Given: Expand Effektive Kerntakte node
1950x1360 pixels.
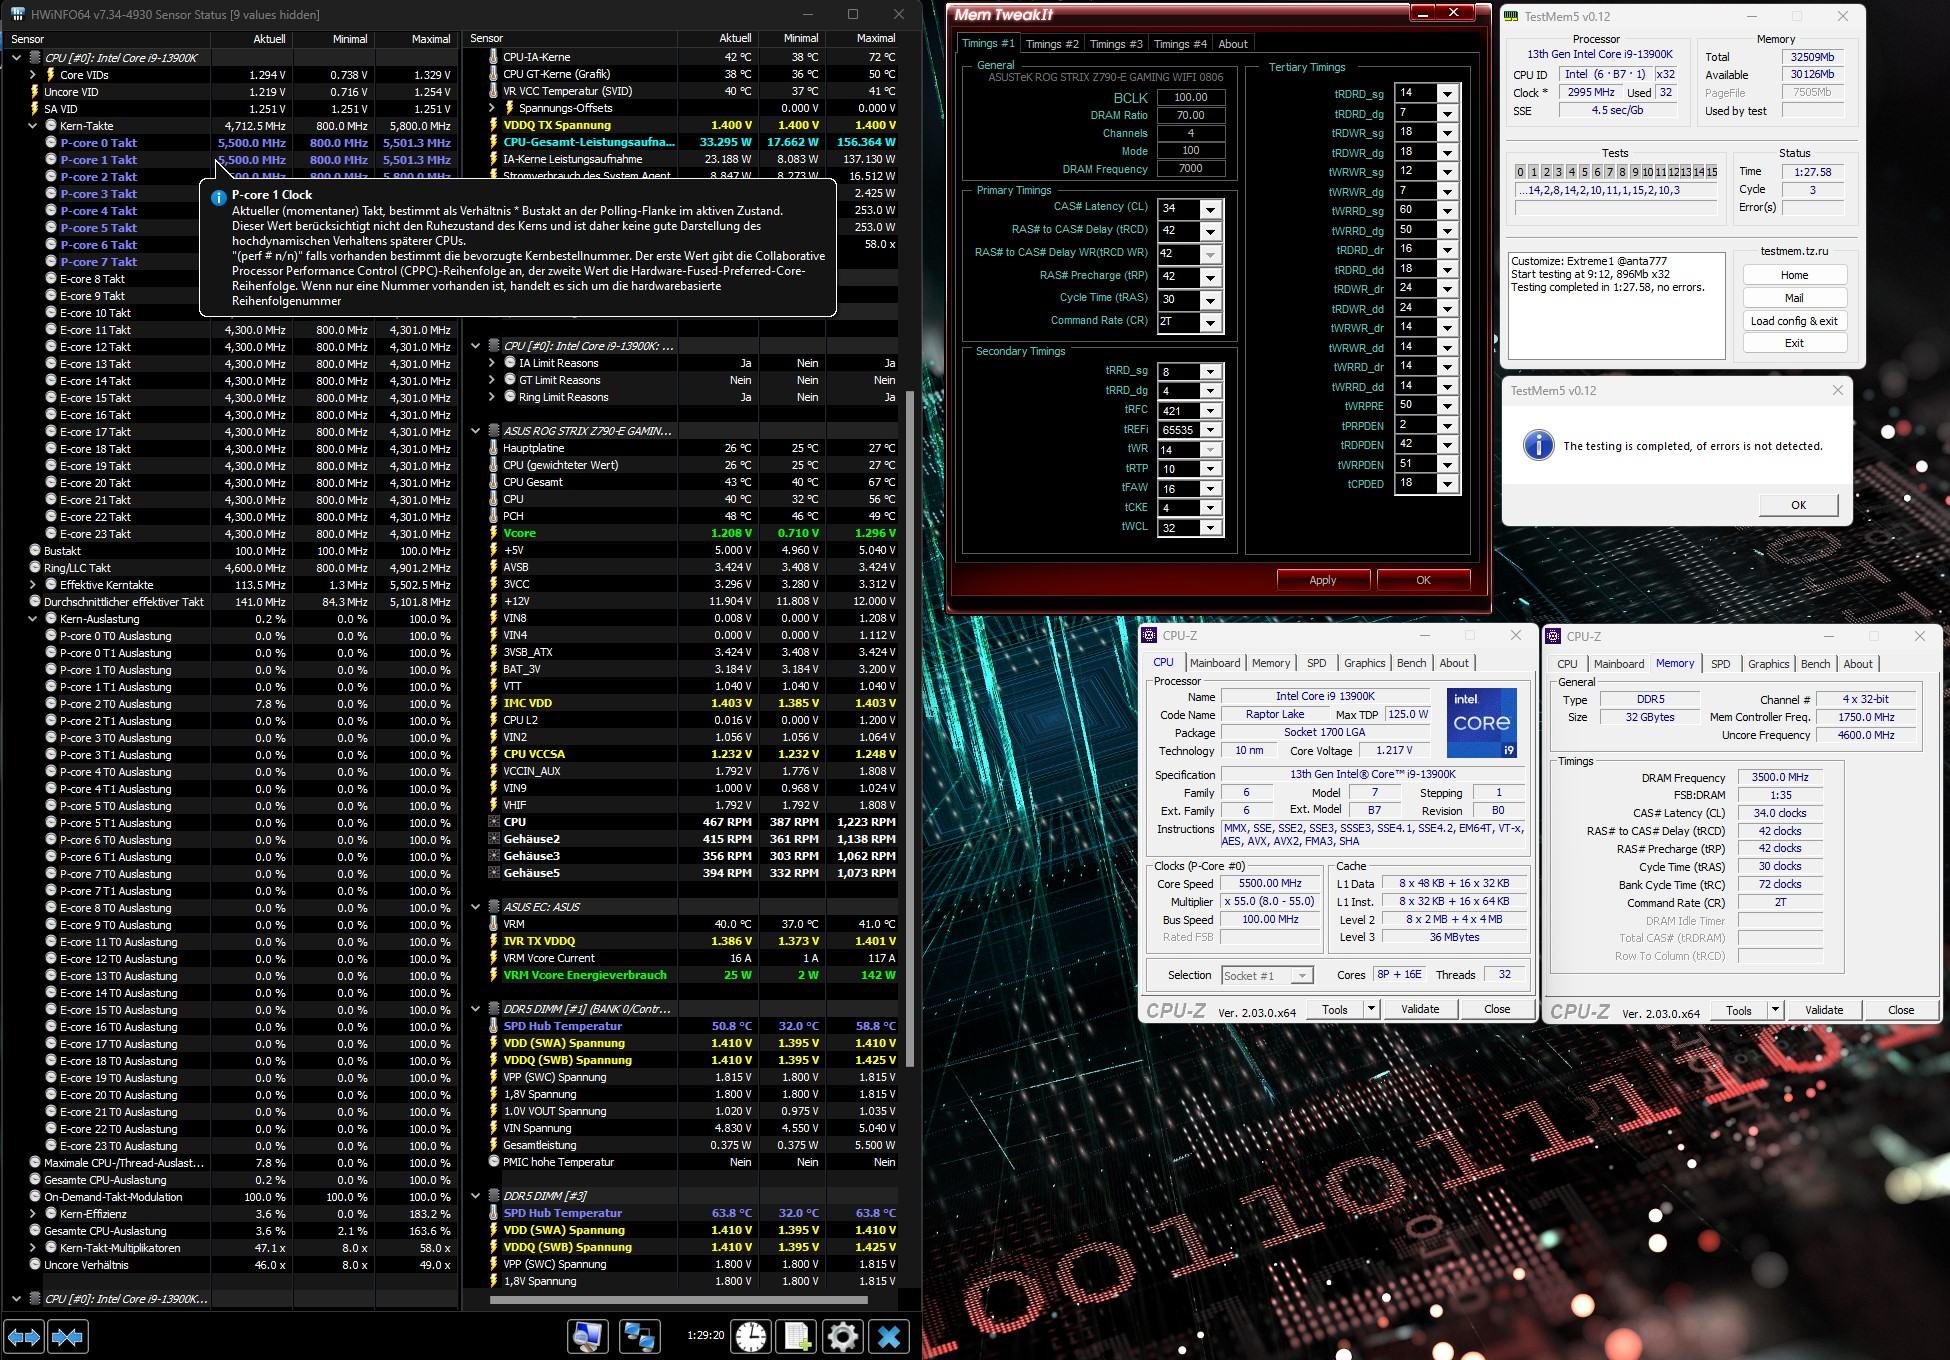Looking at the screenshot, I should point(32,585).
